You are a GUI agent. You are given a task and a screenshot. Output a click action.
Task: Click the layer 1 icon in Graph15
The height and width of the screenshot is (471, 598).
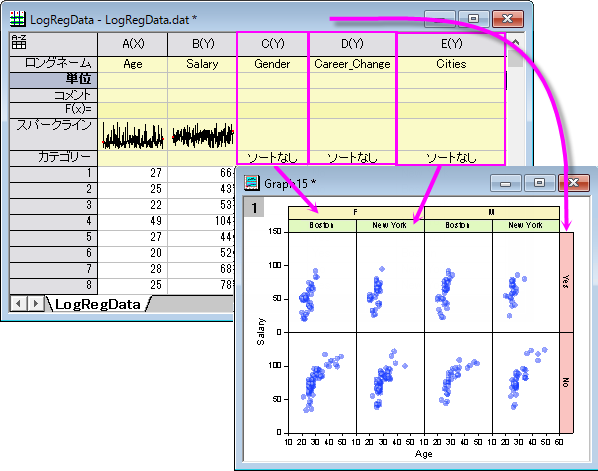pyautogui.click(x=254, y=208)
